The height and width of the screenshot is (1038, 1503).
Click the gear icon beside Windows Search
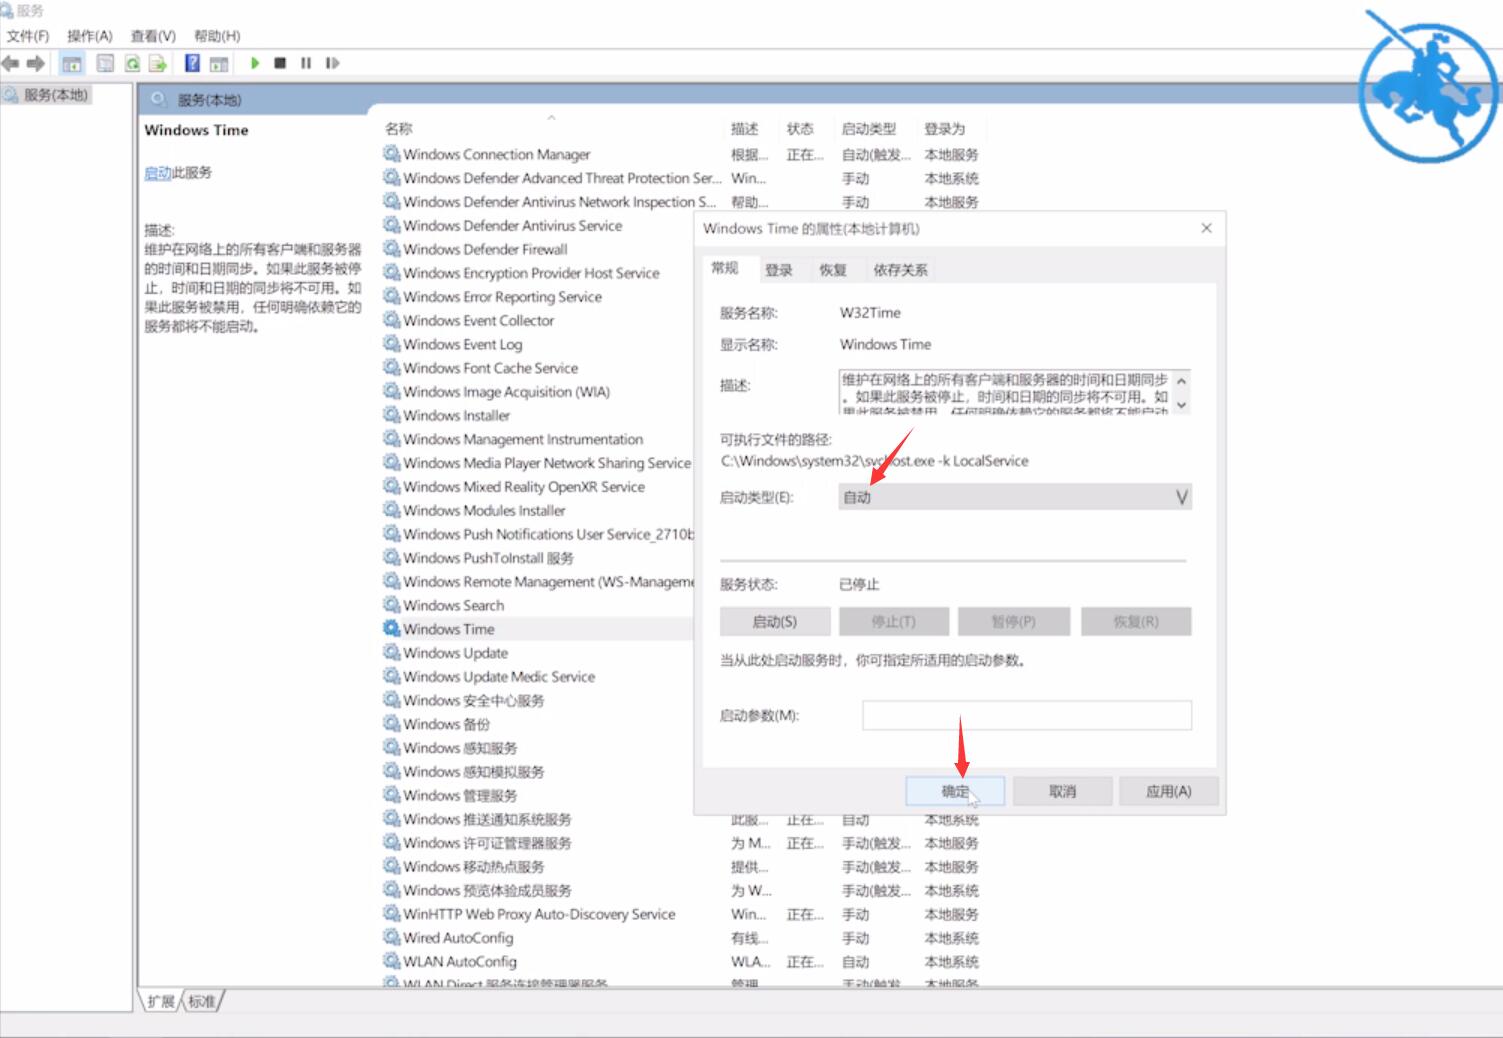click(391, 604)
